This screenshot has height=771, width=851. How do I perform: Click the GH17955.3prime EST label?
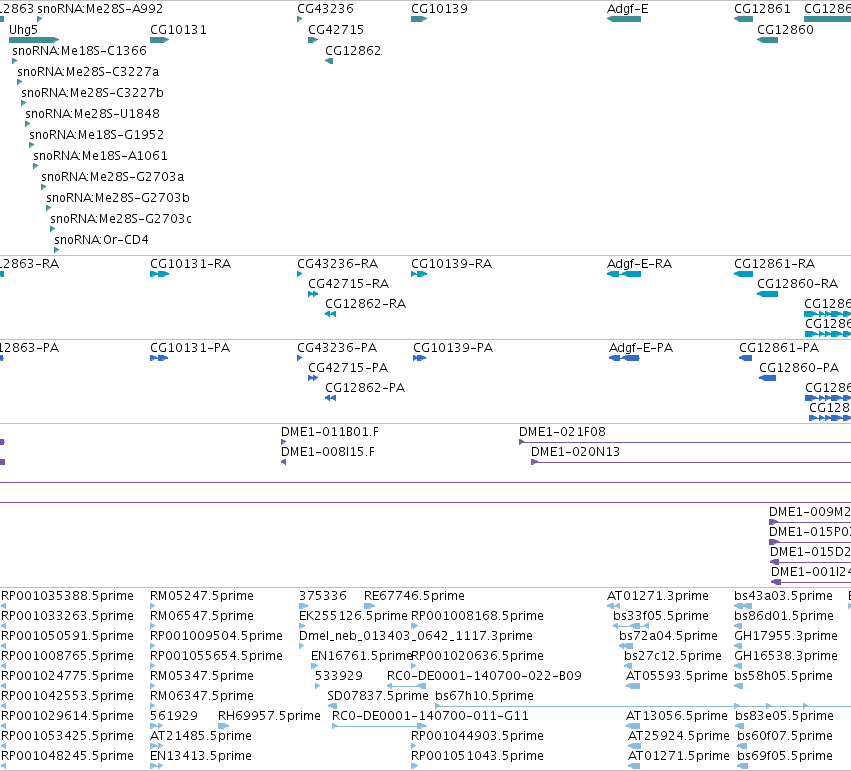tap(786, 636)
